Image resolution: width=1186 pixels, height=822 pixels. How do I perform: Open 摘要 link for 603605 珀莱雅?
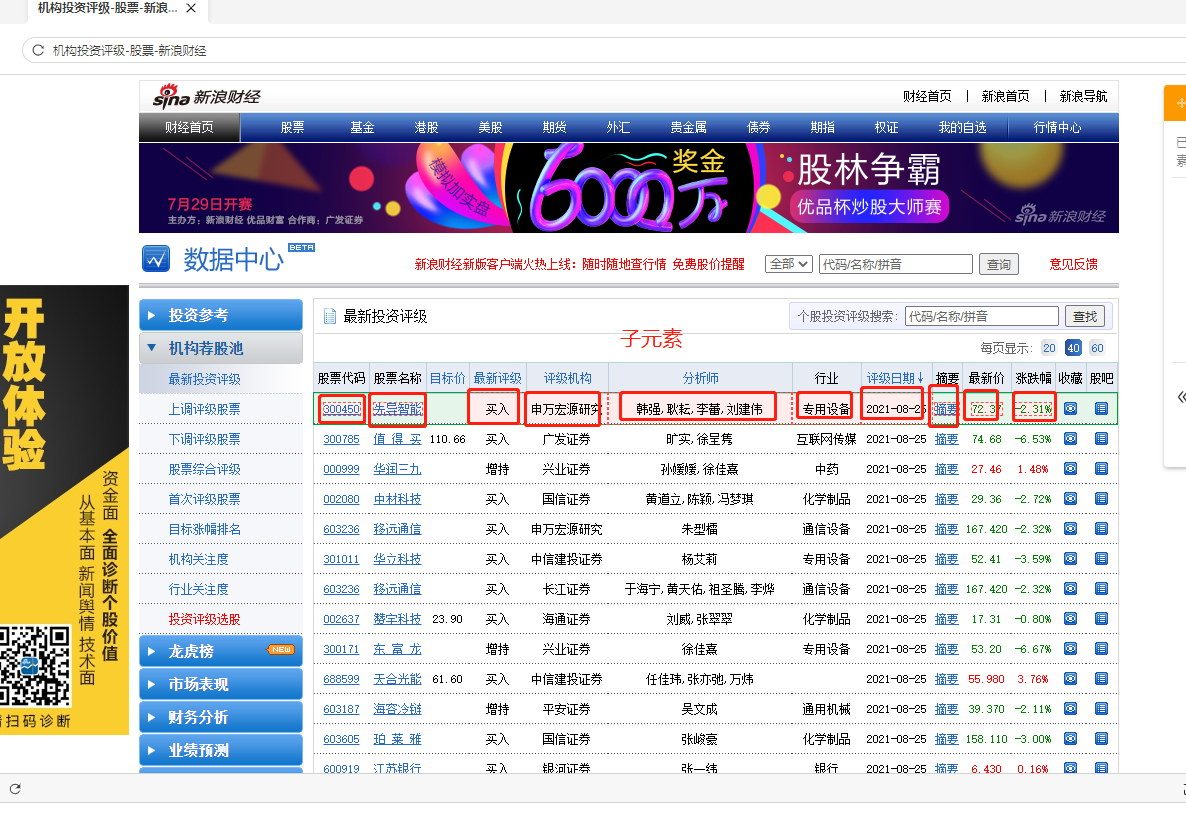pos(946,739)
